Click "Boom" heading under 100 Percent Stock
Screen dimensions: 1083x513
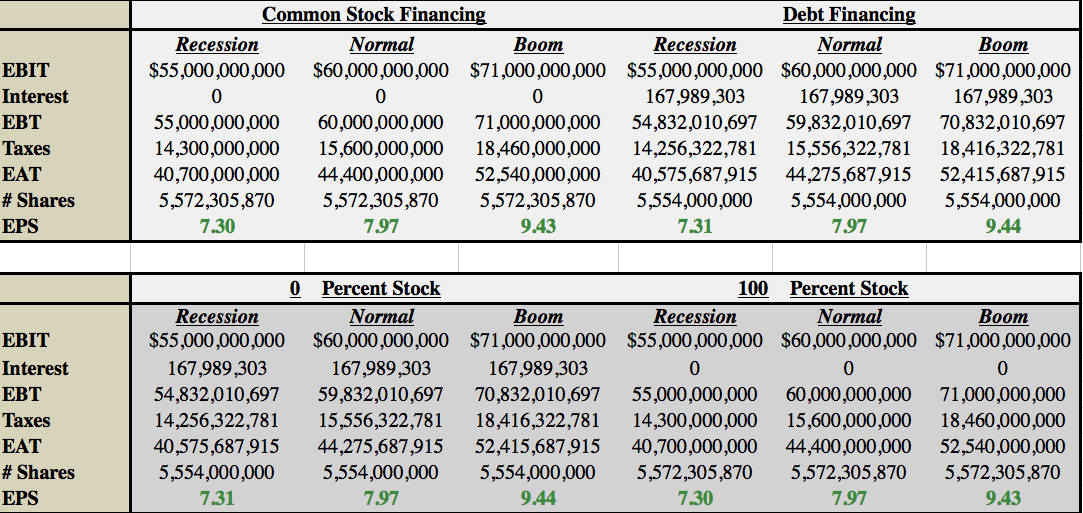(1003, 317)
